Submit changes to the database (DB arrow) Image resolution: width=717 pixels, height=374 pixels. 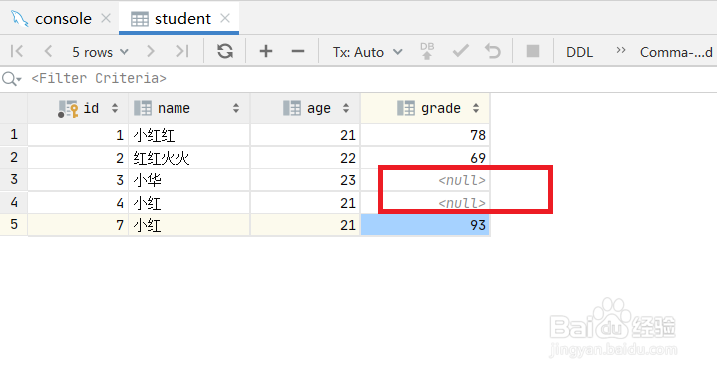pos(427,51)
